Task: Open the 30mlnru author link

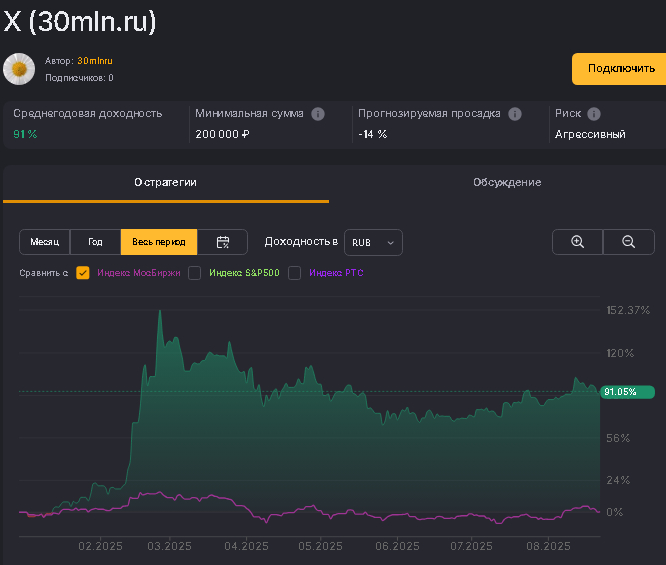Action: [95, 61]
